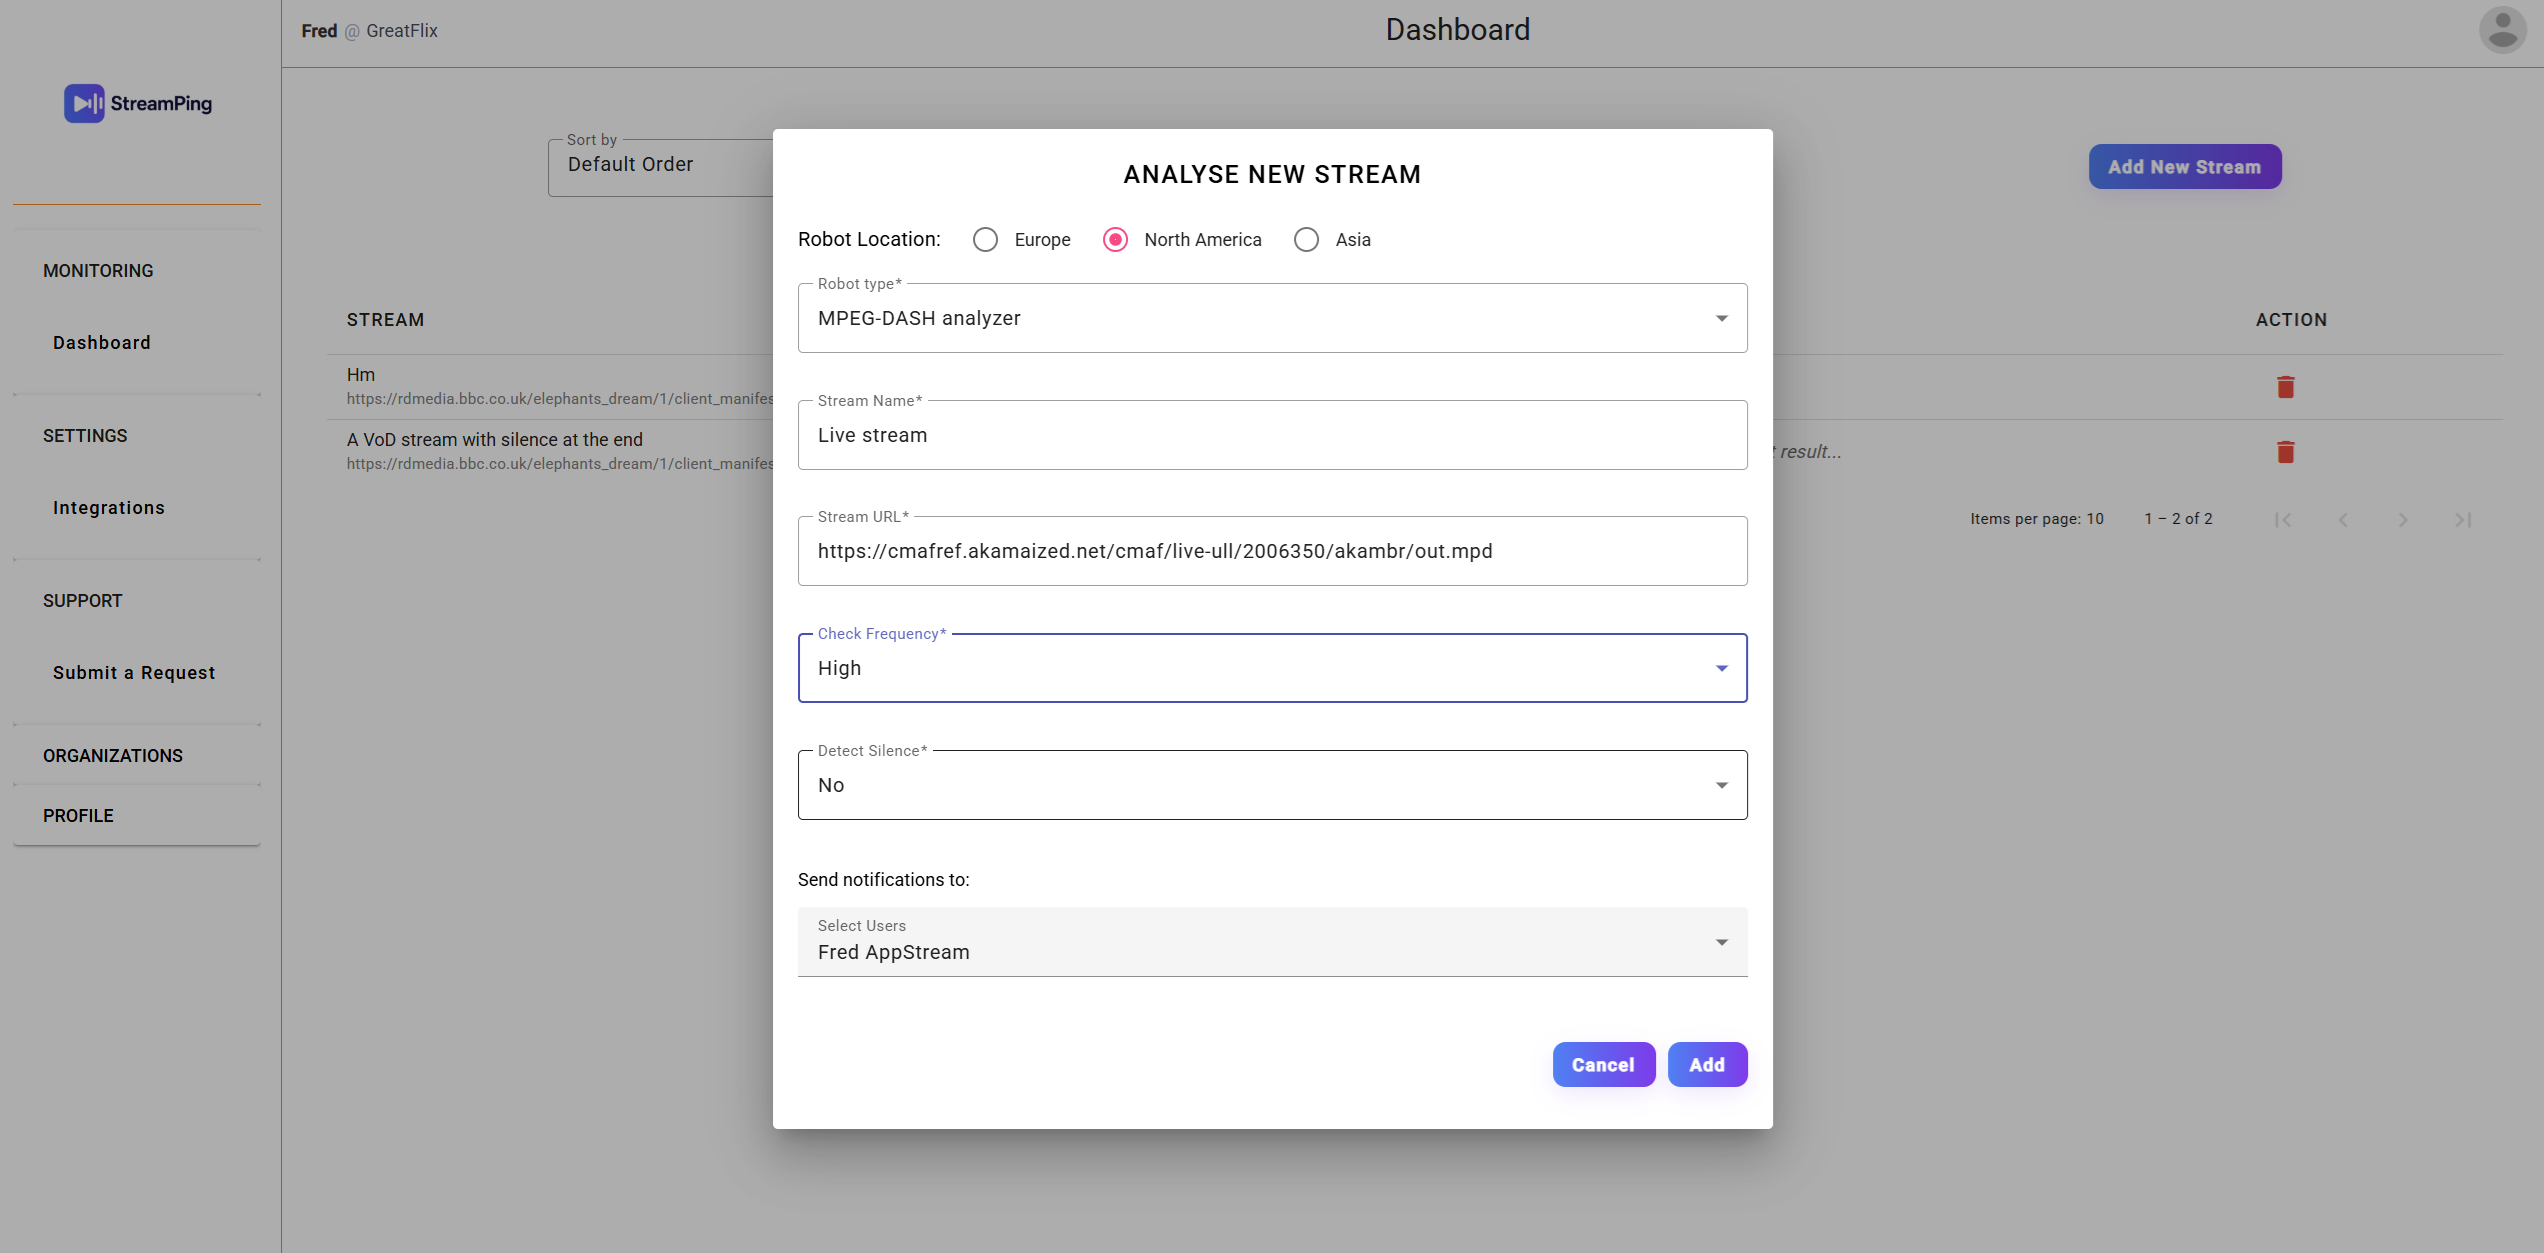Image resolution: width=2544 pixels, height=1253 pixels.
Task: Navigate to the Integrations page
Action: (x=109, y=507)
